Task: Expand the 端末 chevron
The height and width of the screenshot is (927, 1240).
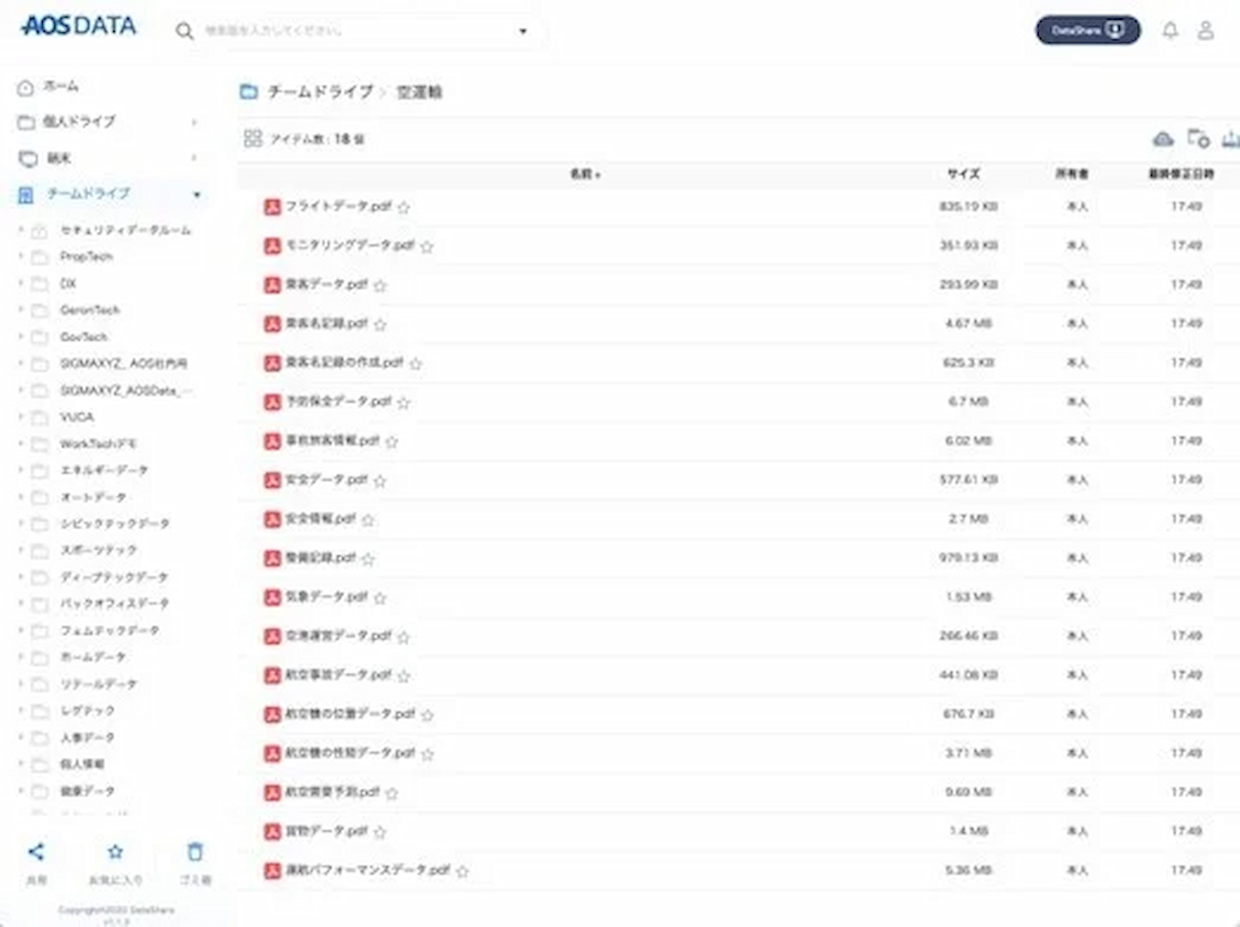Action: coord(194,158)
